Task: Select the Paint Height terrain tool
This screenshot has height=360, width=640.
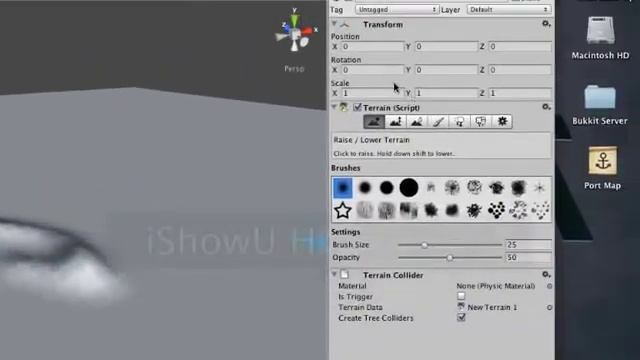Action: point(395,122)
